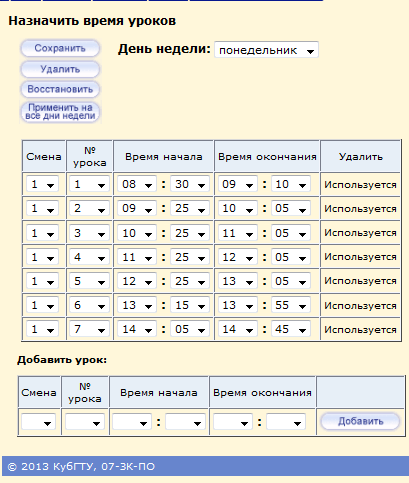This screenshot has width=409, height=483.
Task: Open the end hour 10 dropdown for lesson 2
Action: pos(238,208)
